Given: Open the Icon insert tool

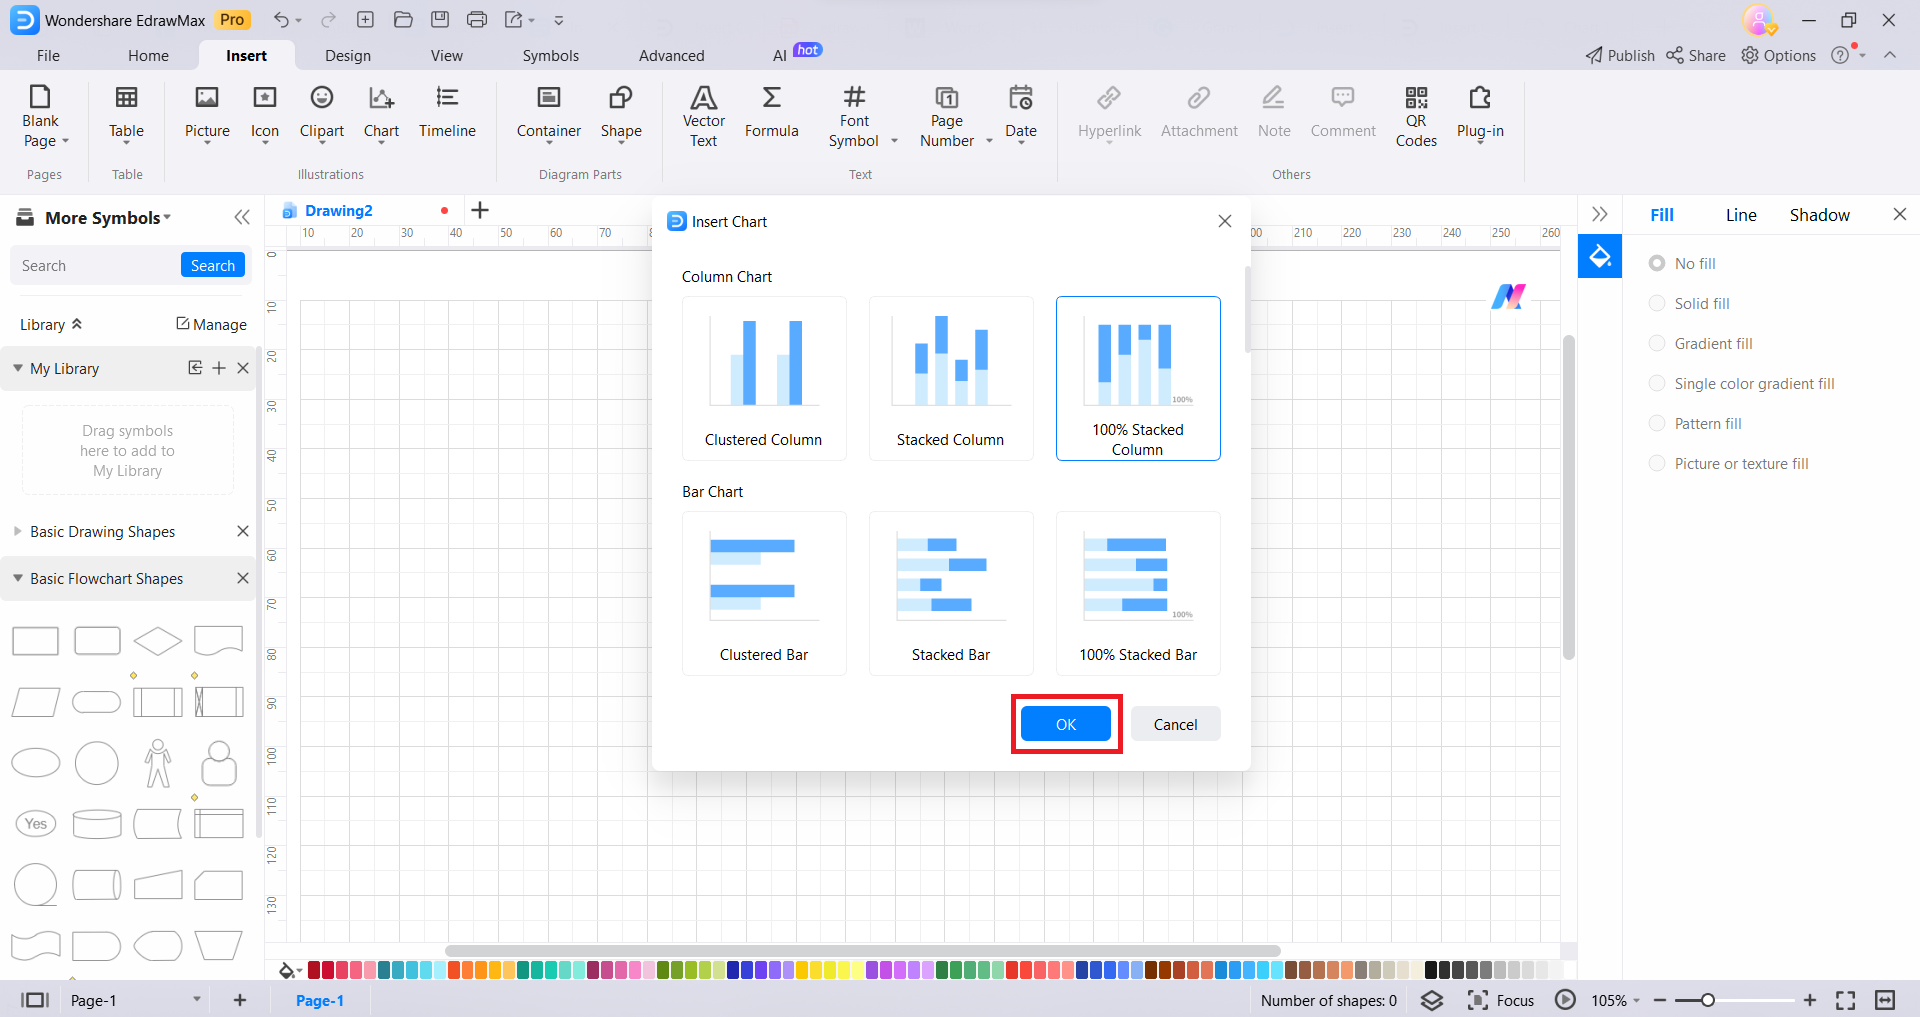Looking at the screenshot, I should [x=265, y=115].
